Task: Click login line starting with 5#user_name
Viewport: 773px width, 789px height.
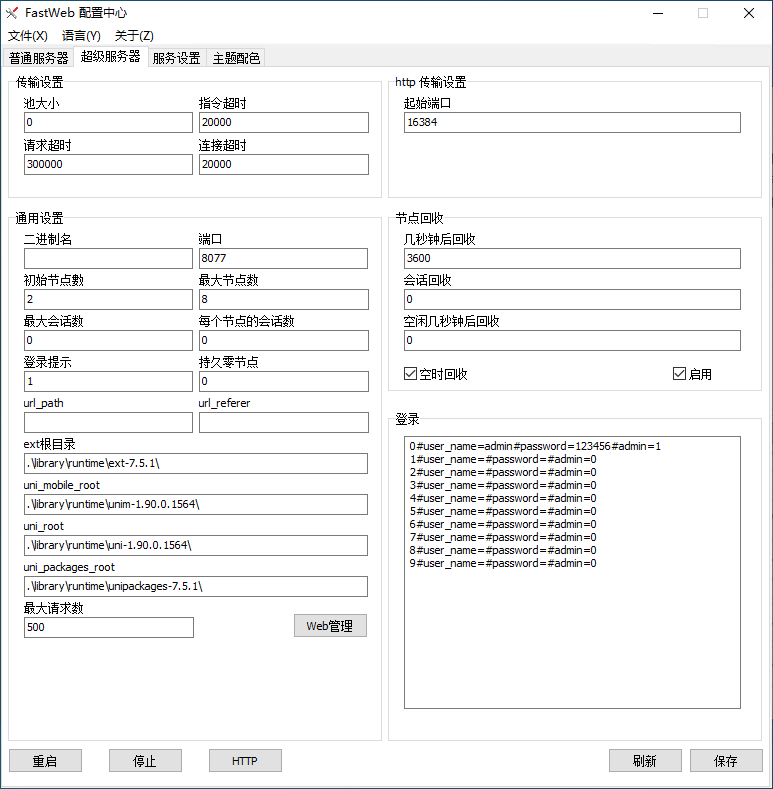Action: 503,511
